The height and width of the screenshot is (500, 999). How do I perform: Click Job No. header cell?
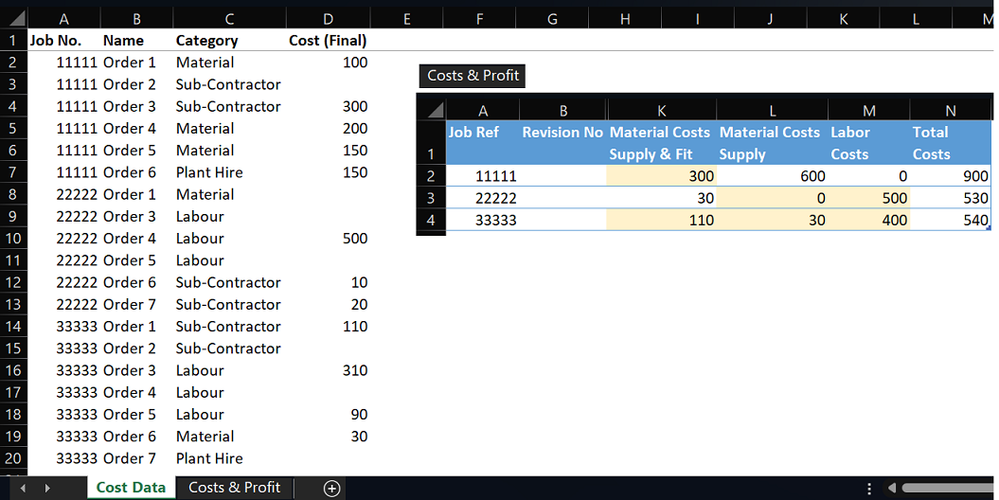(x=64, y=40)
